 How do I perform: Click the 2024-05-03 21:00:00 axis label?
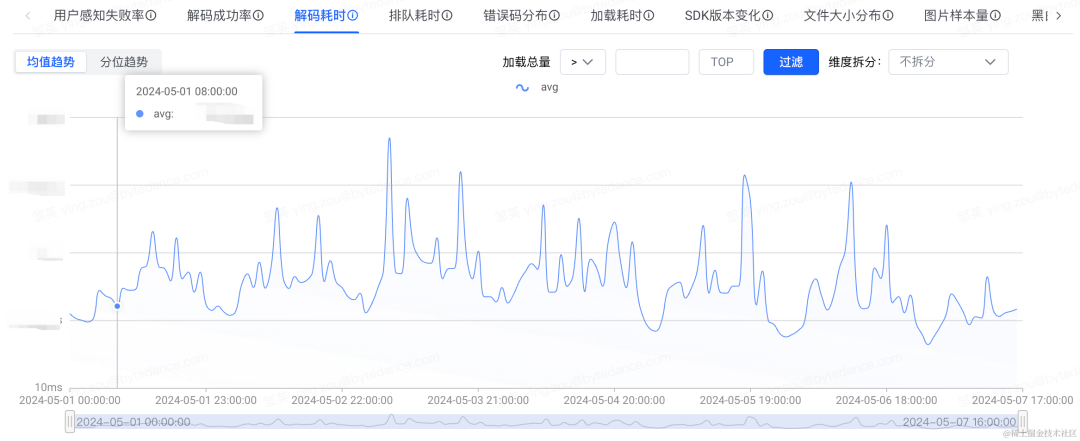(478, 400)
